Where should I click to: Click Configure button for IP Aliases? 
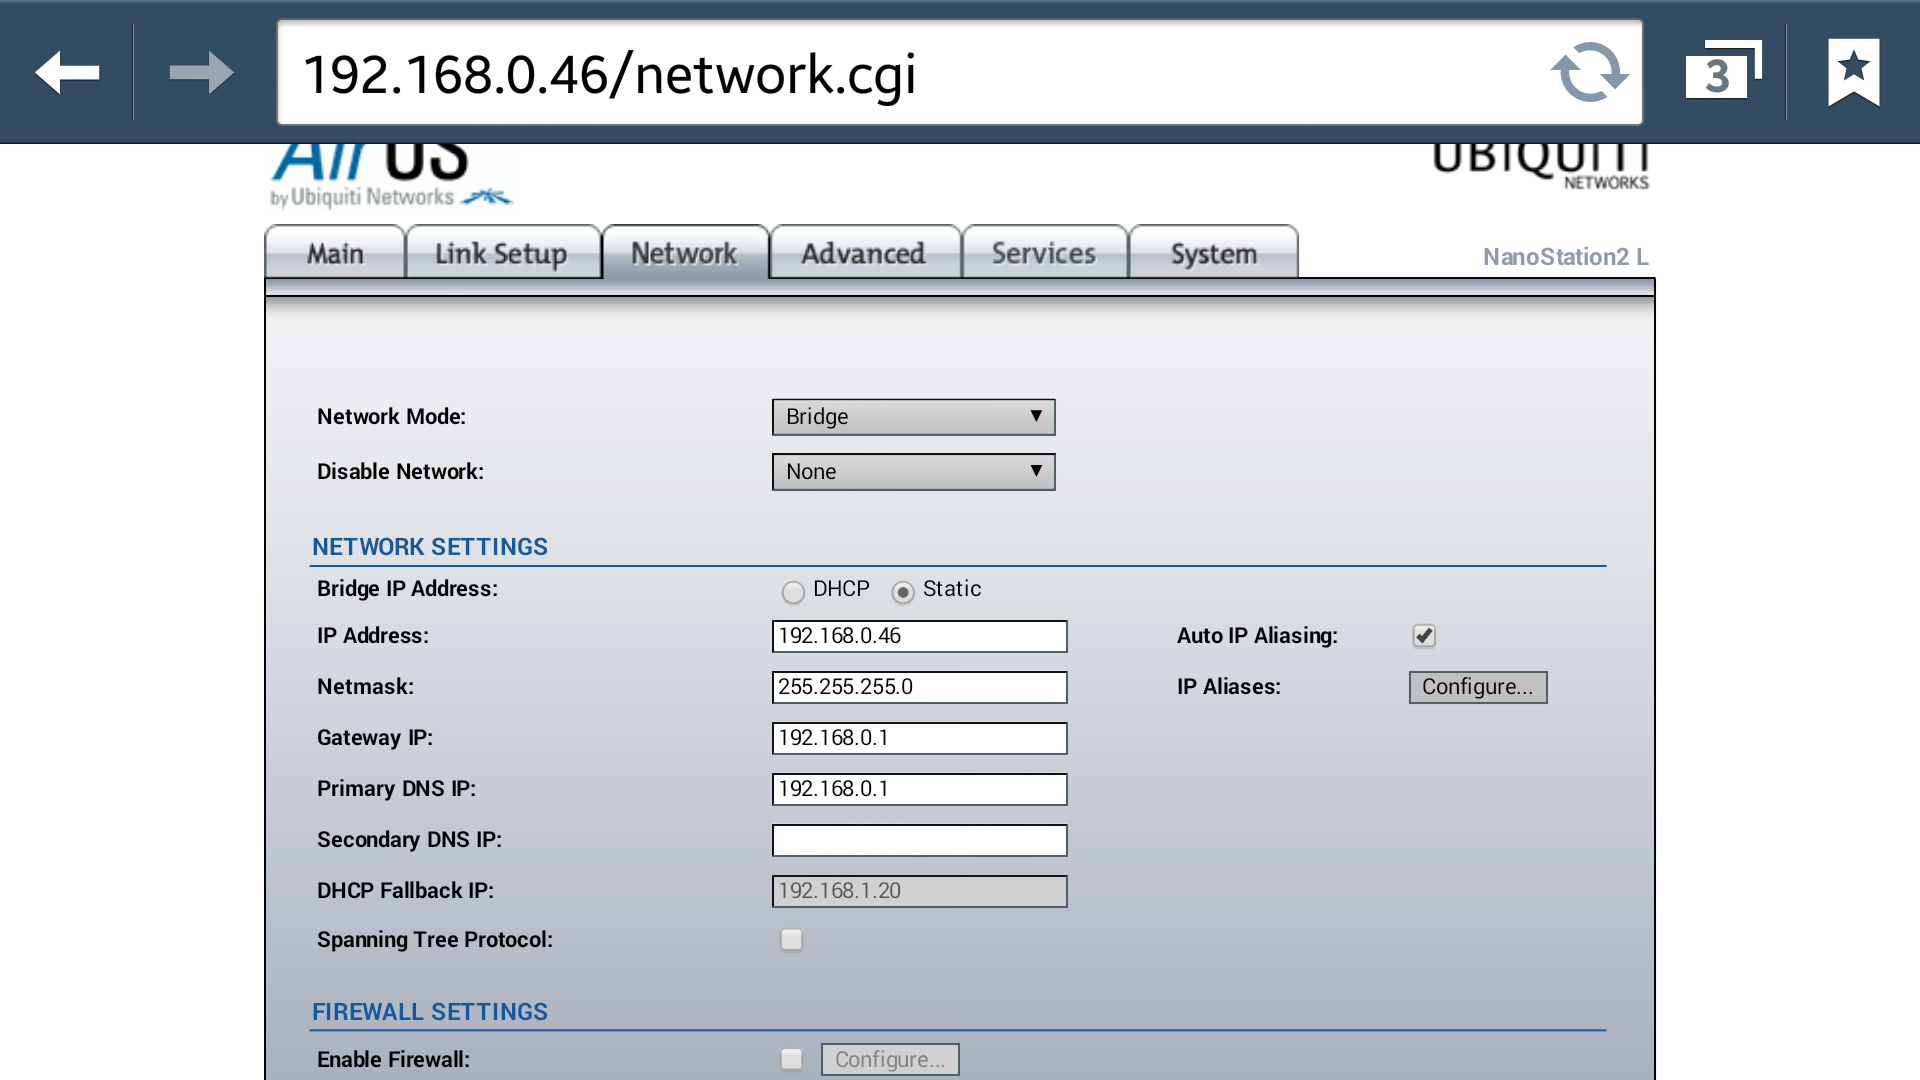(x=1477, y=687)
